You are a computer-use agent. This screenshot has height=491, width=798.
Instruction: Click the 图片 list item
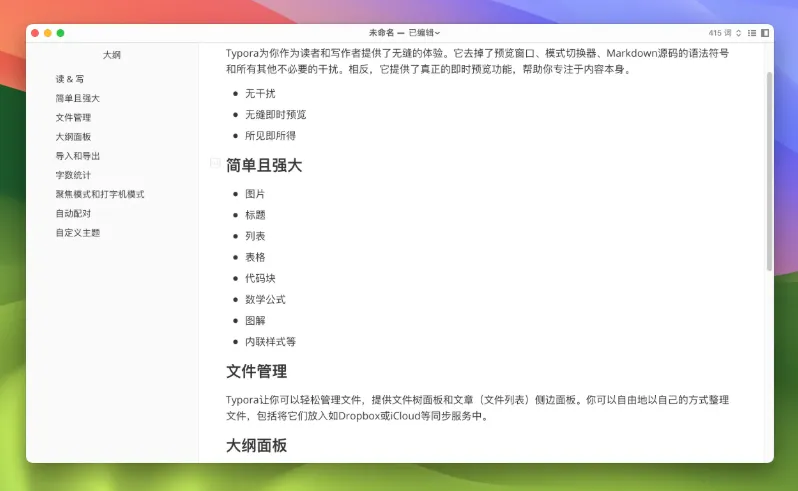click(x=255, y=194)
